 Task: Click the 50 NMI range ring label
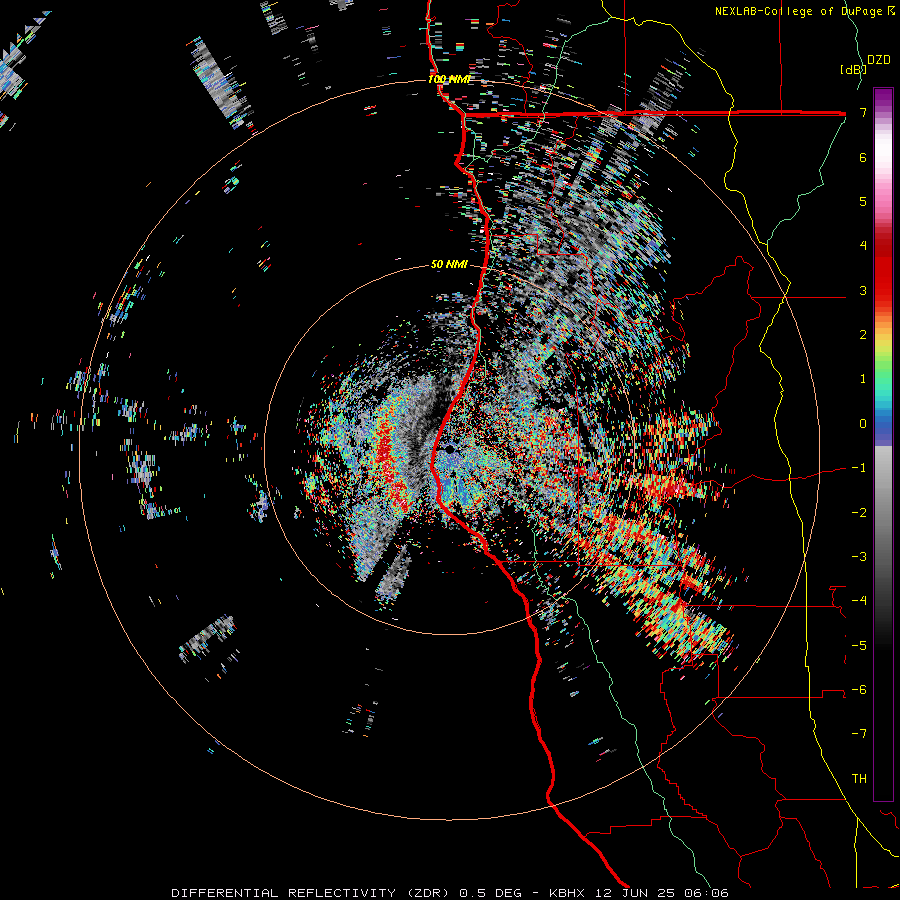(x=449, y=265)
